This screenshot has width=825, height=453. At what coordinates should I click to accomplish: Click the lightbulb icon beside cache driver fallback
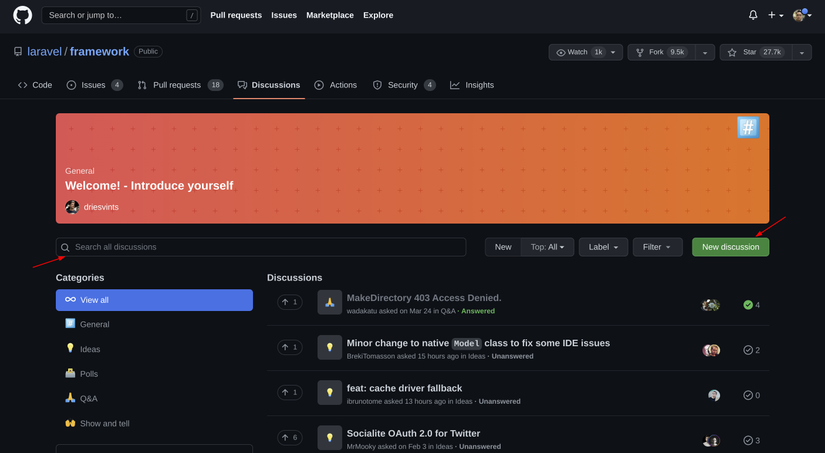point(330,392)
